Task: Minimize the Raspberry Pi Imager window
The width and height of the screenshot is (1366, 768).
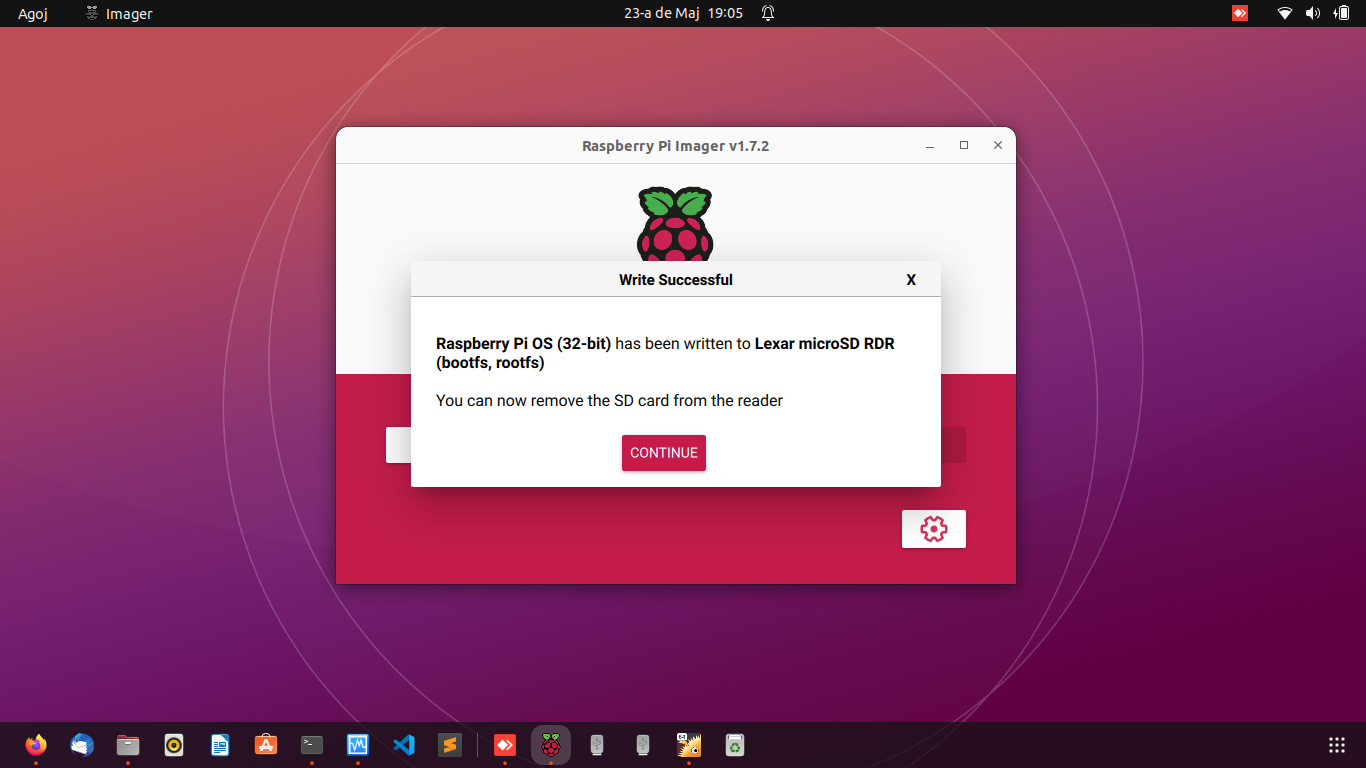Action: 930,146
